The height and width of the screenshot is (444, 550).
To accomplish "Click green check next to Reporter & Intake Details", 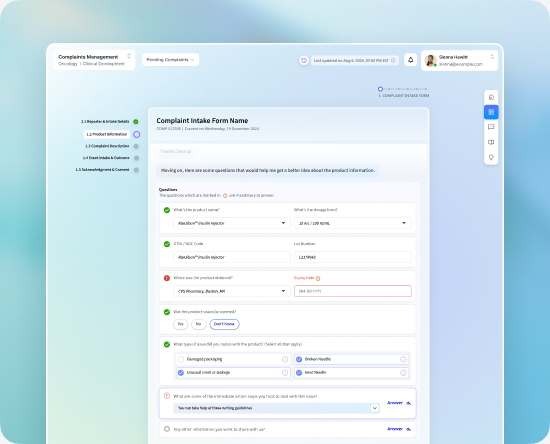I will [x=136, y=122].
